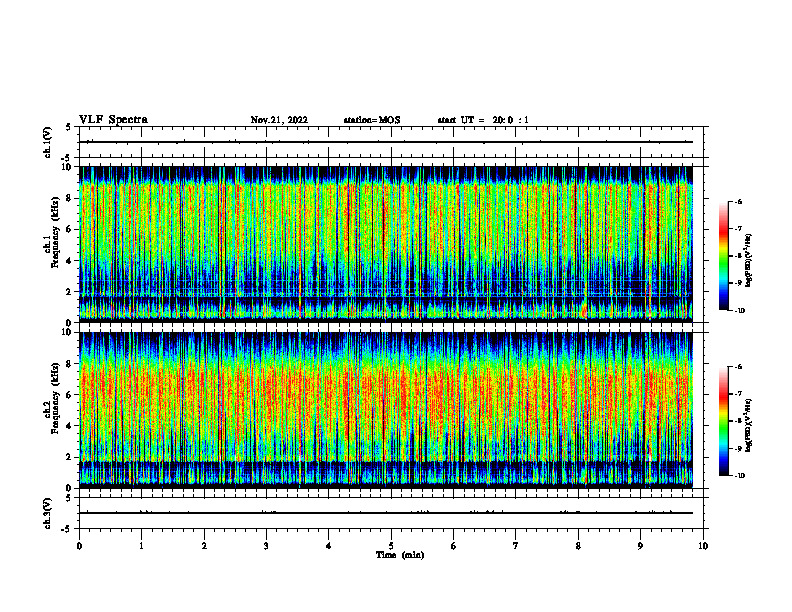792x612 pixels.
Task: Click the time axis tick label "8"
Action: 578,546
